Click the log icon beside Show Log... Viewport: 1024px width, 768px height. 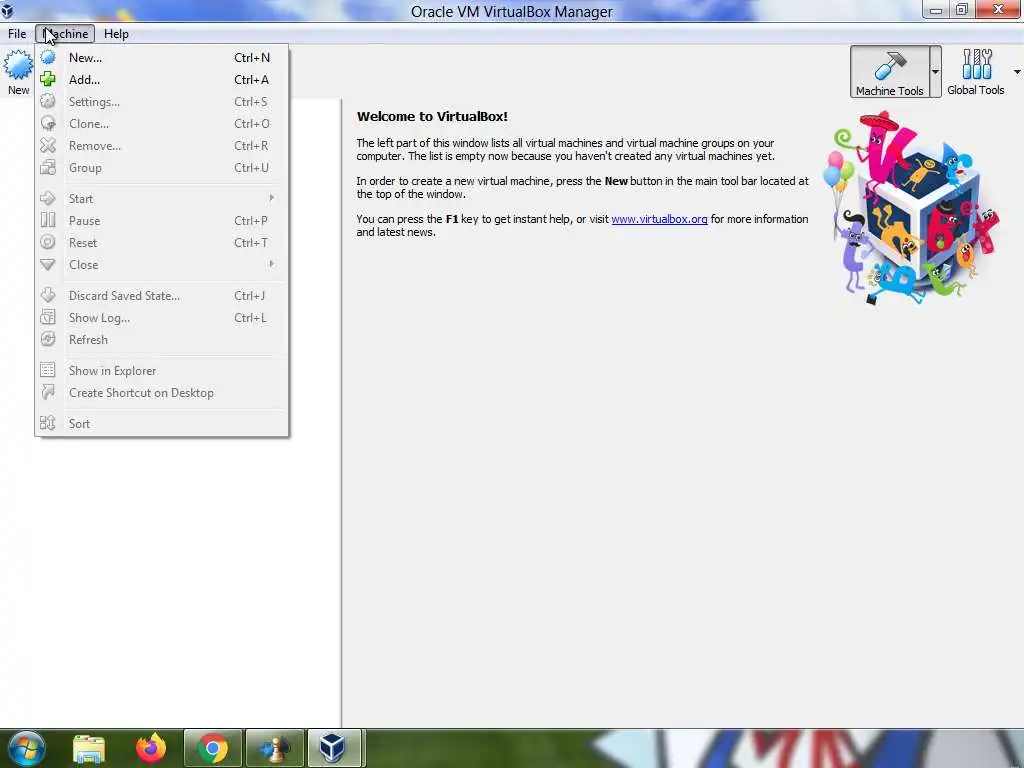[48, 317]
